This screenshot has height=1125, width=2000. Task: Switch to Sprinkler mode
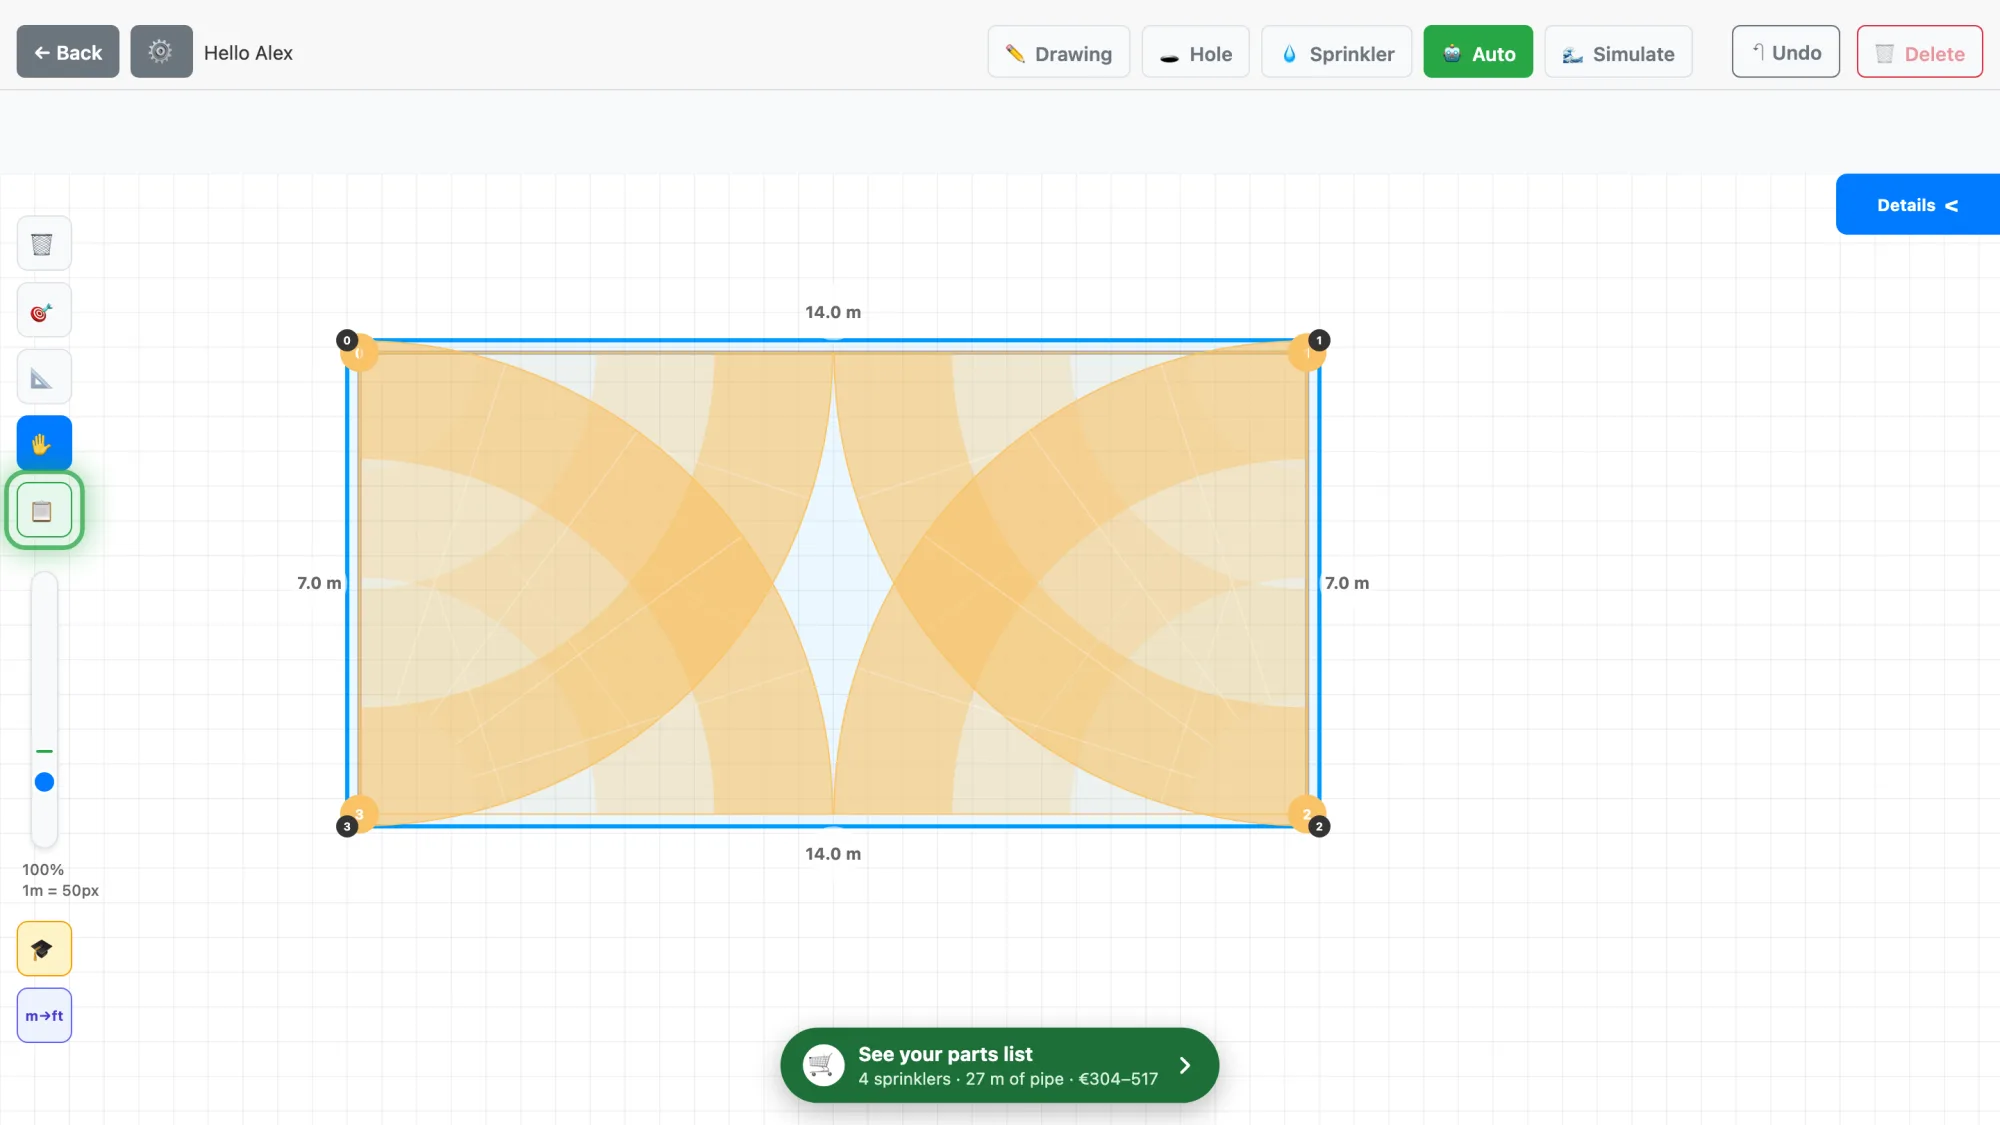coord(1337,52)
